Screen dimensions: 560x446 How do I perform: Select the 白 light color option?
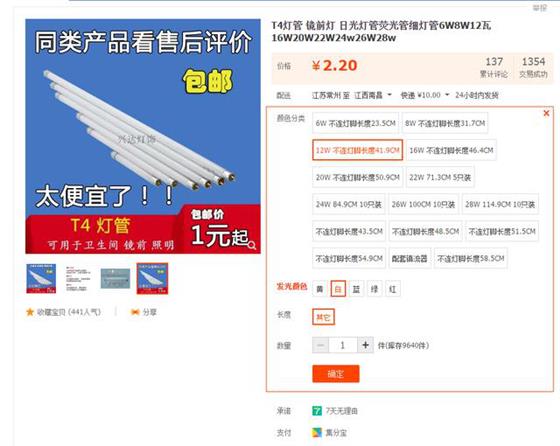[338, 289]
